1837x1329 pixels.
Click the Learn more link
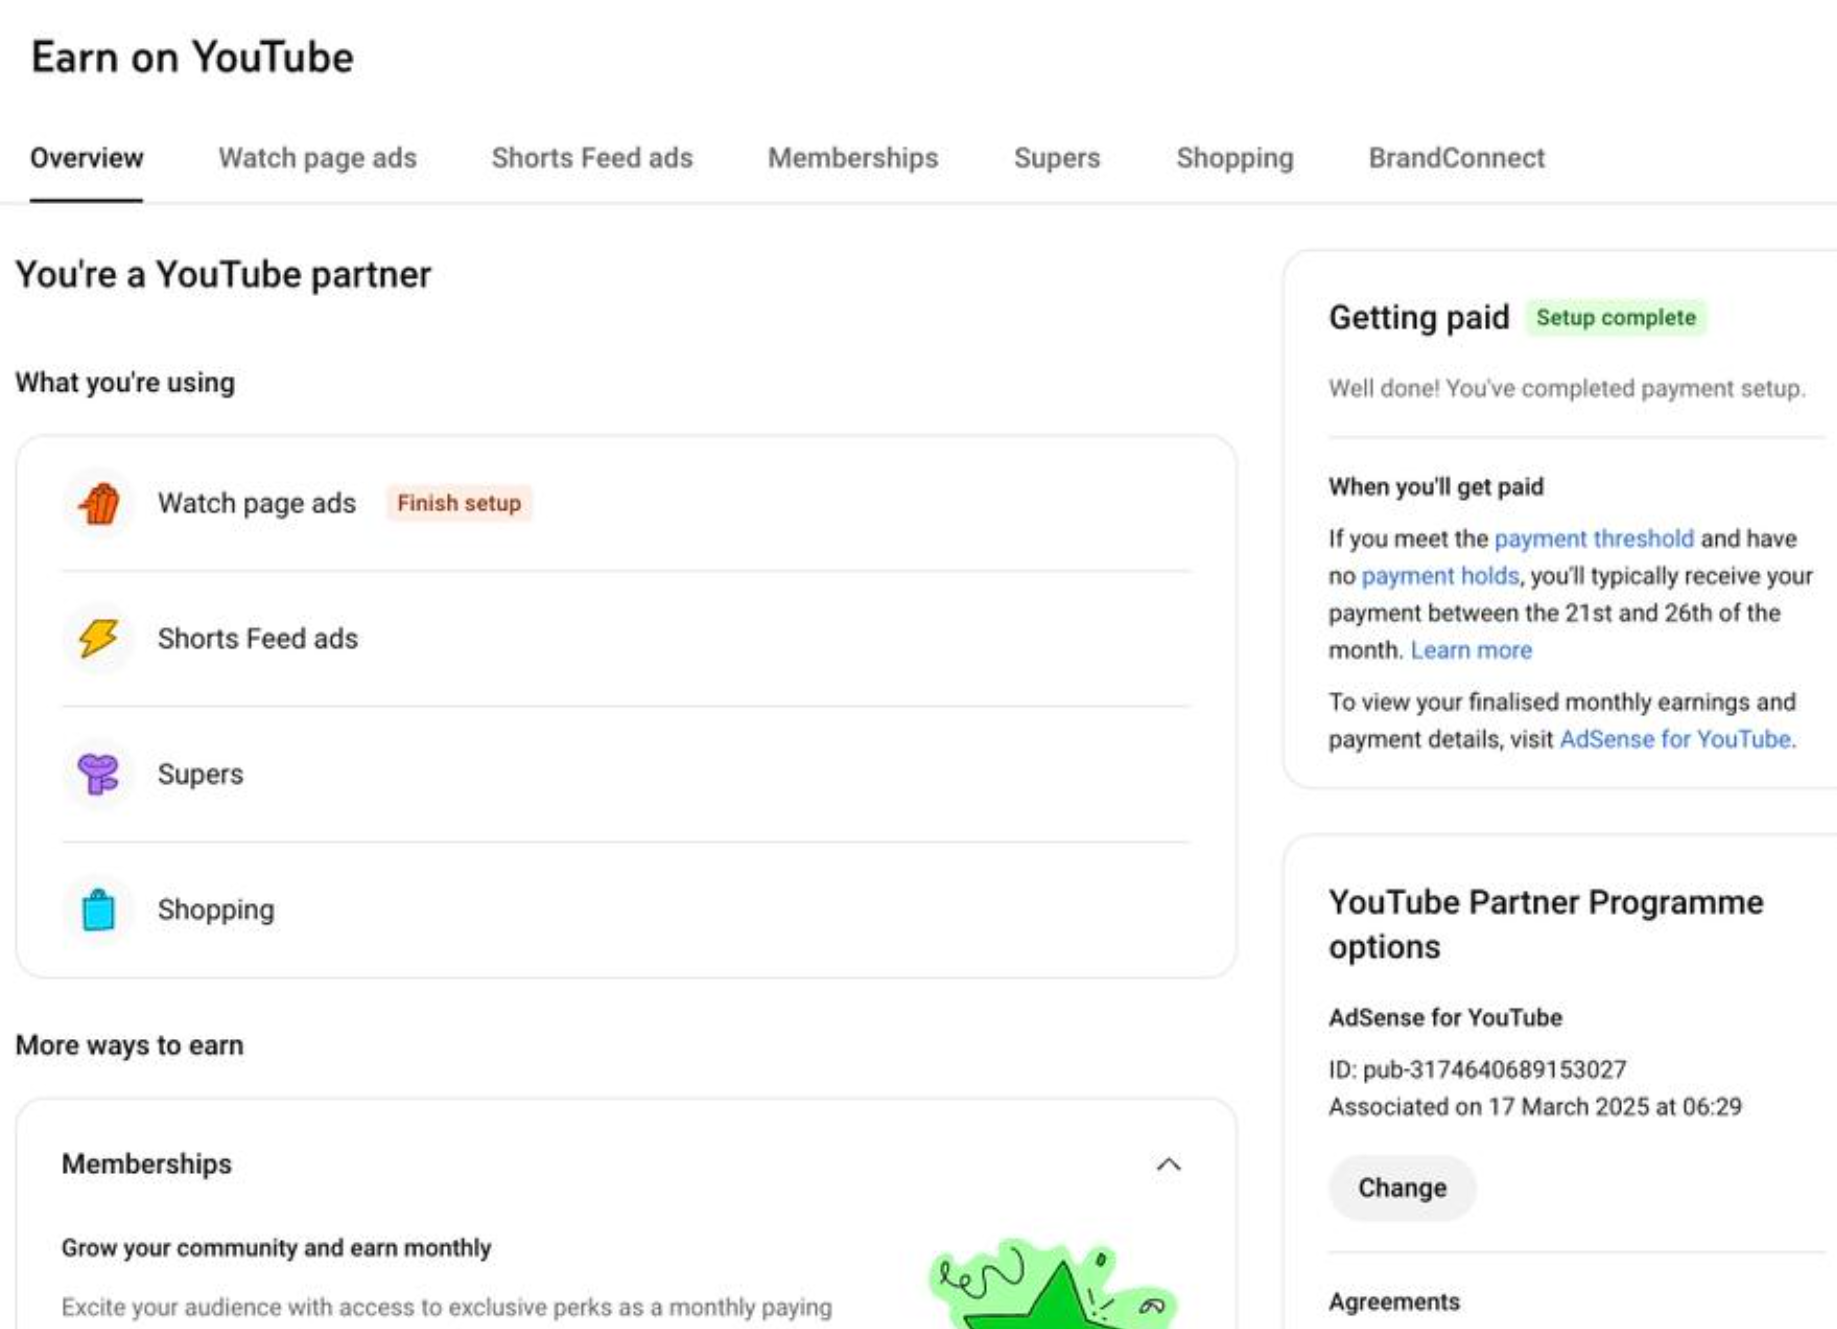coord(1471,650)
